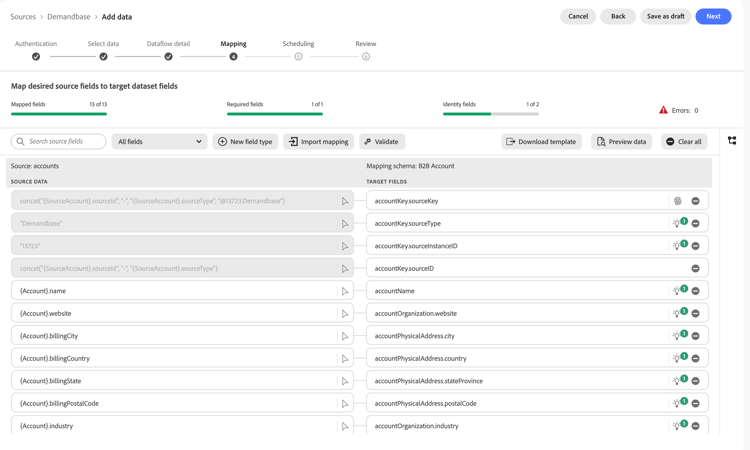The height and width of the screenshot is (450, 750).
Task: Click source picker arrow for {Account}.name
Action: (x=345, y=291)
